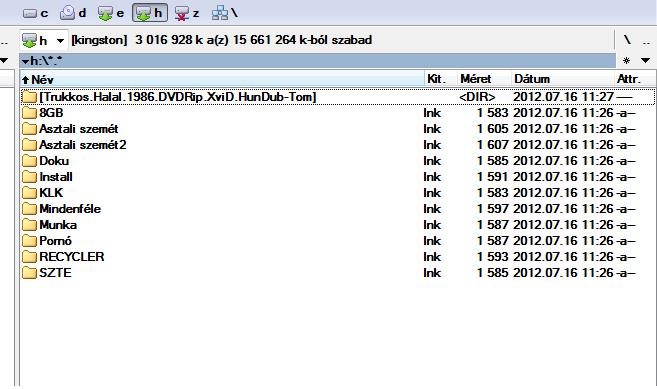Viewport: 657px width, 389px height.
Task: Click the [Trukkos.Halal.1986.DVDRip.XviD.HunDub-Tom] folder name
Action: point(178,97)
